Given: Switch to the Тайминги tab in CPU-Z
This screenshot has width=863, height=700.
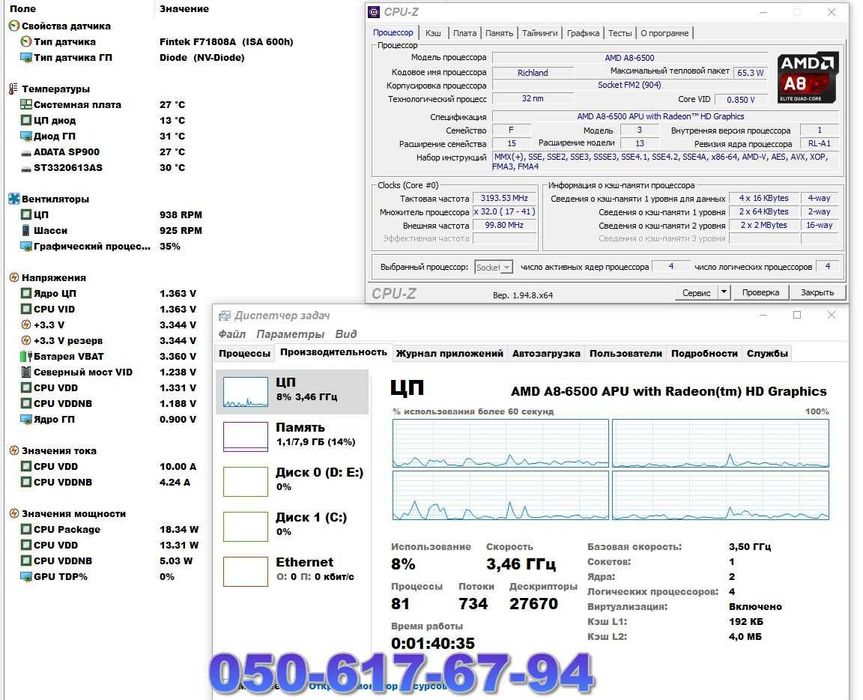Looking at the screenshot, I should 539,33.
